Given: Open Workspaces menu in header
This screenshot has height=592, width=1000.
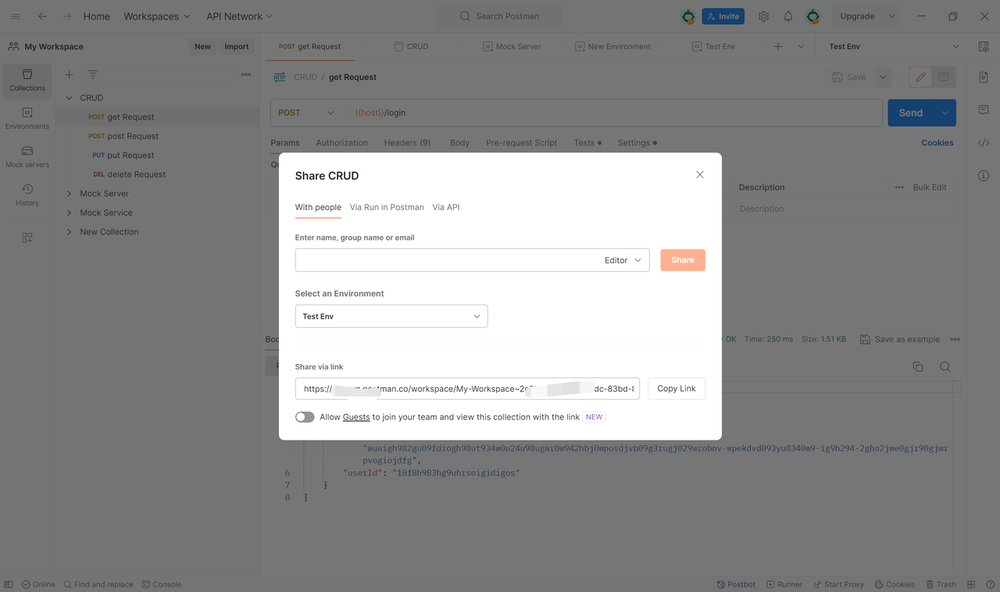Looking at the screenshot, I should pos(157,16).
